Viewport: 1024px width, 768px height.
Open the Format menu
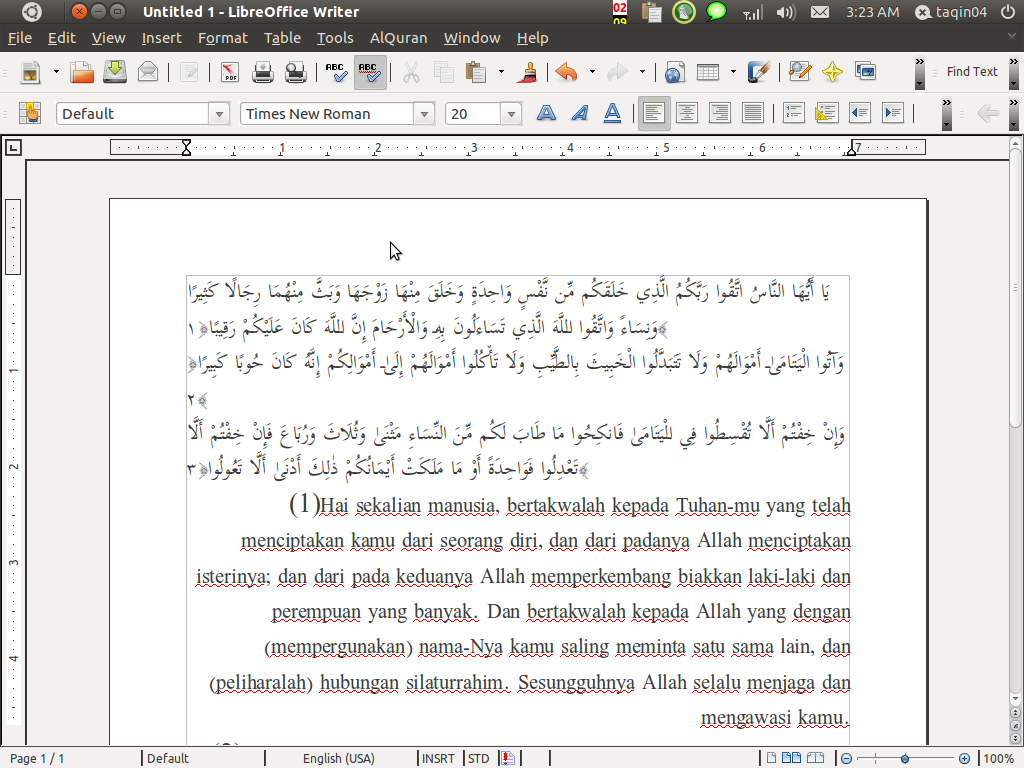[222, 38]
